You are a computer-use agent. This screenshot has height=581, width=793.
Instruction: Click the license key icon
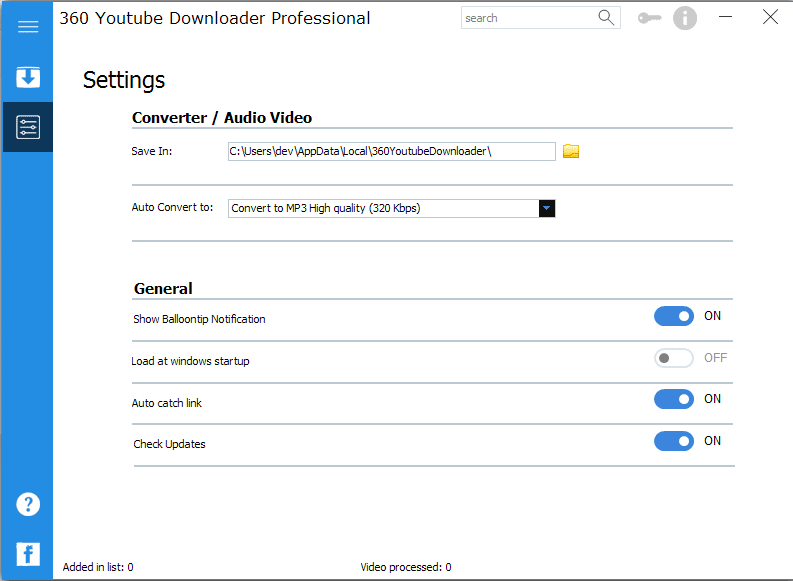coord(649,18)
